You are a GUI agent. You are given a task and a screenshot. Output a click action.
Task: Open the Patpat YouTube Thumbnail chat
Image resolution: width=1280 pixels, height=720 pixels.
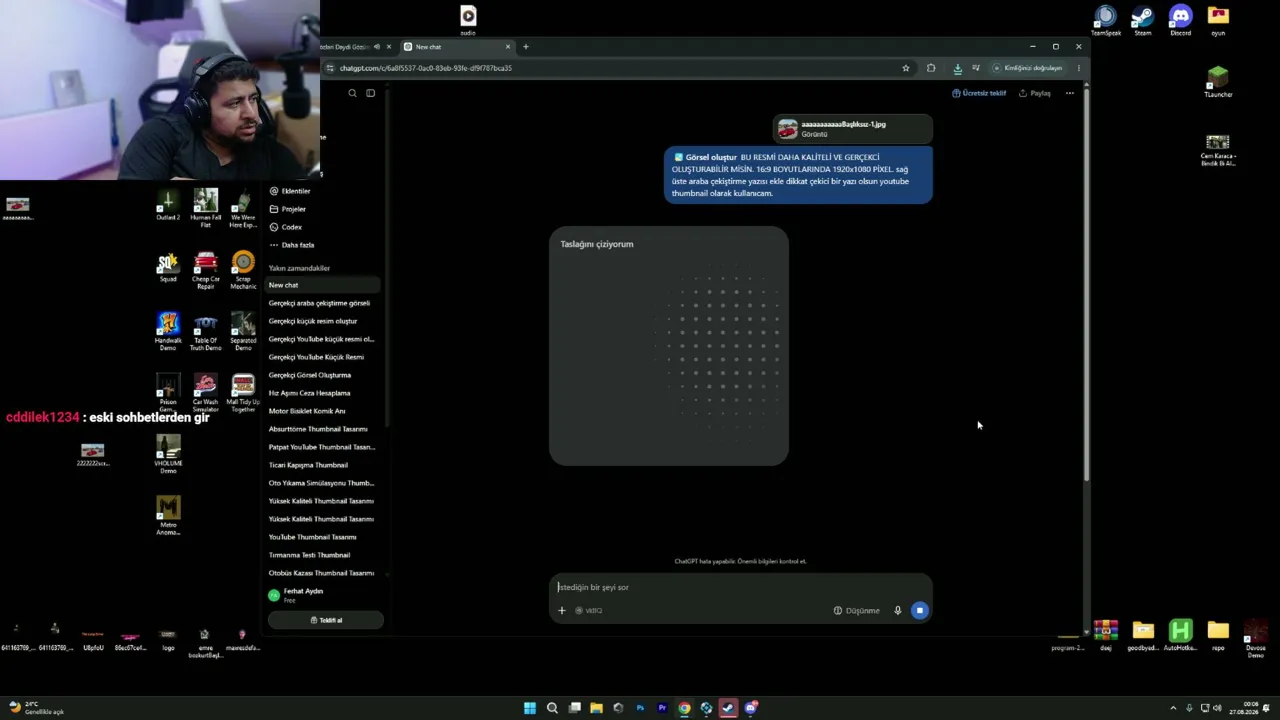(x=322, y=447)
